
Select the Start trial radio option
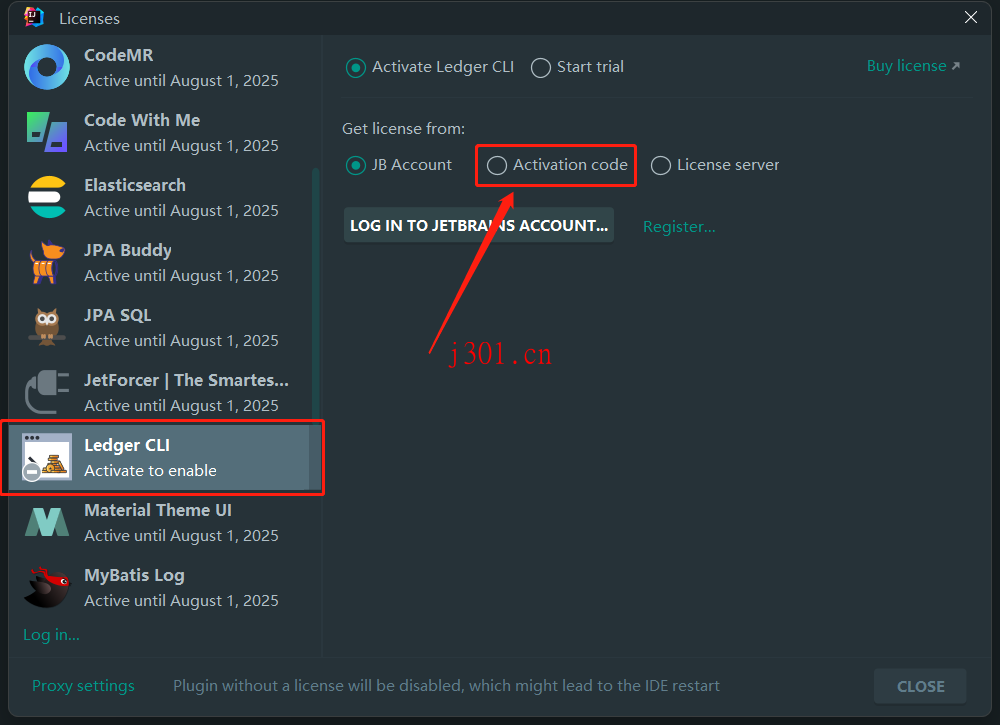coord(577,67)
